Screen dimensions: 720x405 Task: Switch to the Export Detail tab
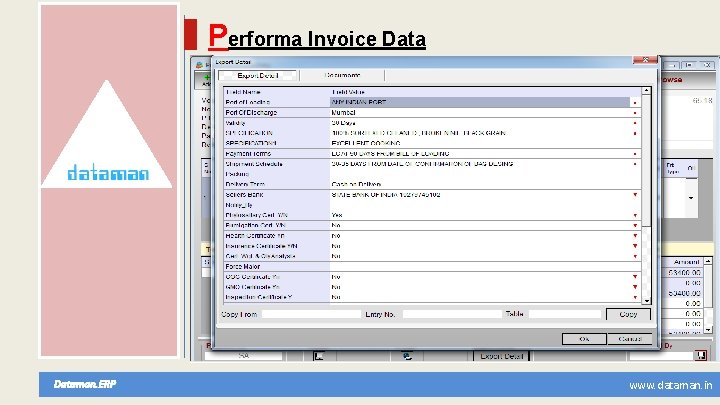258,75
